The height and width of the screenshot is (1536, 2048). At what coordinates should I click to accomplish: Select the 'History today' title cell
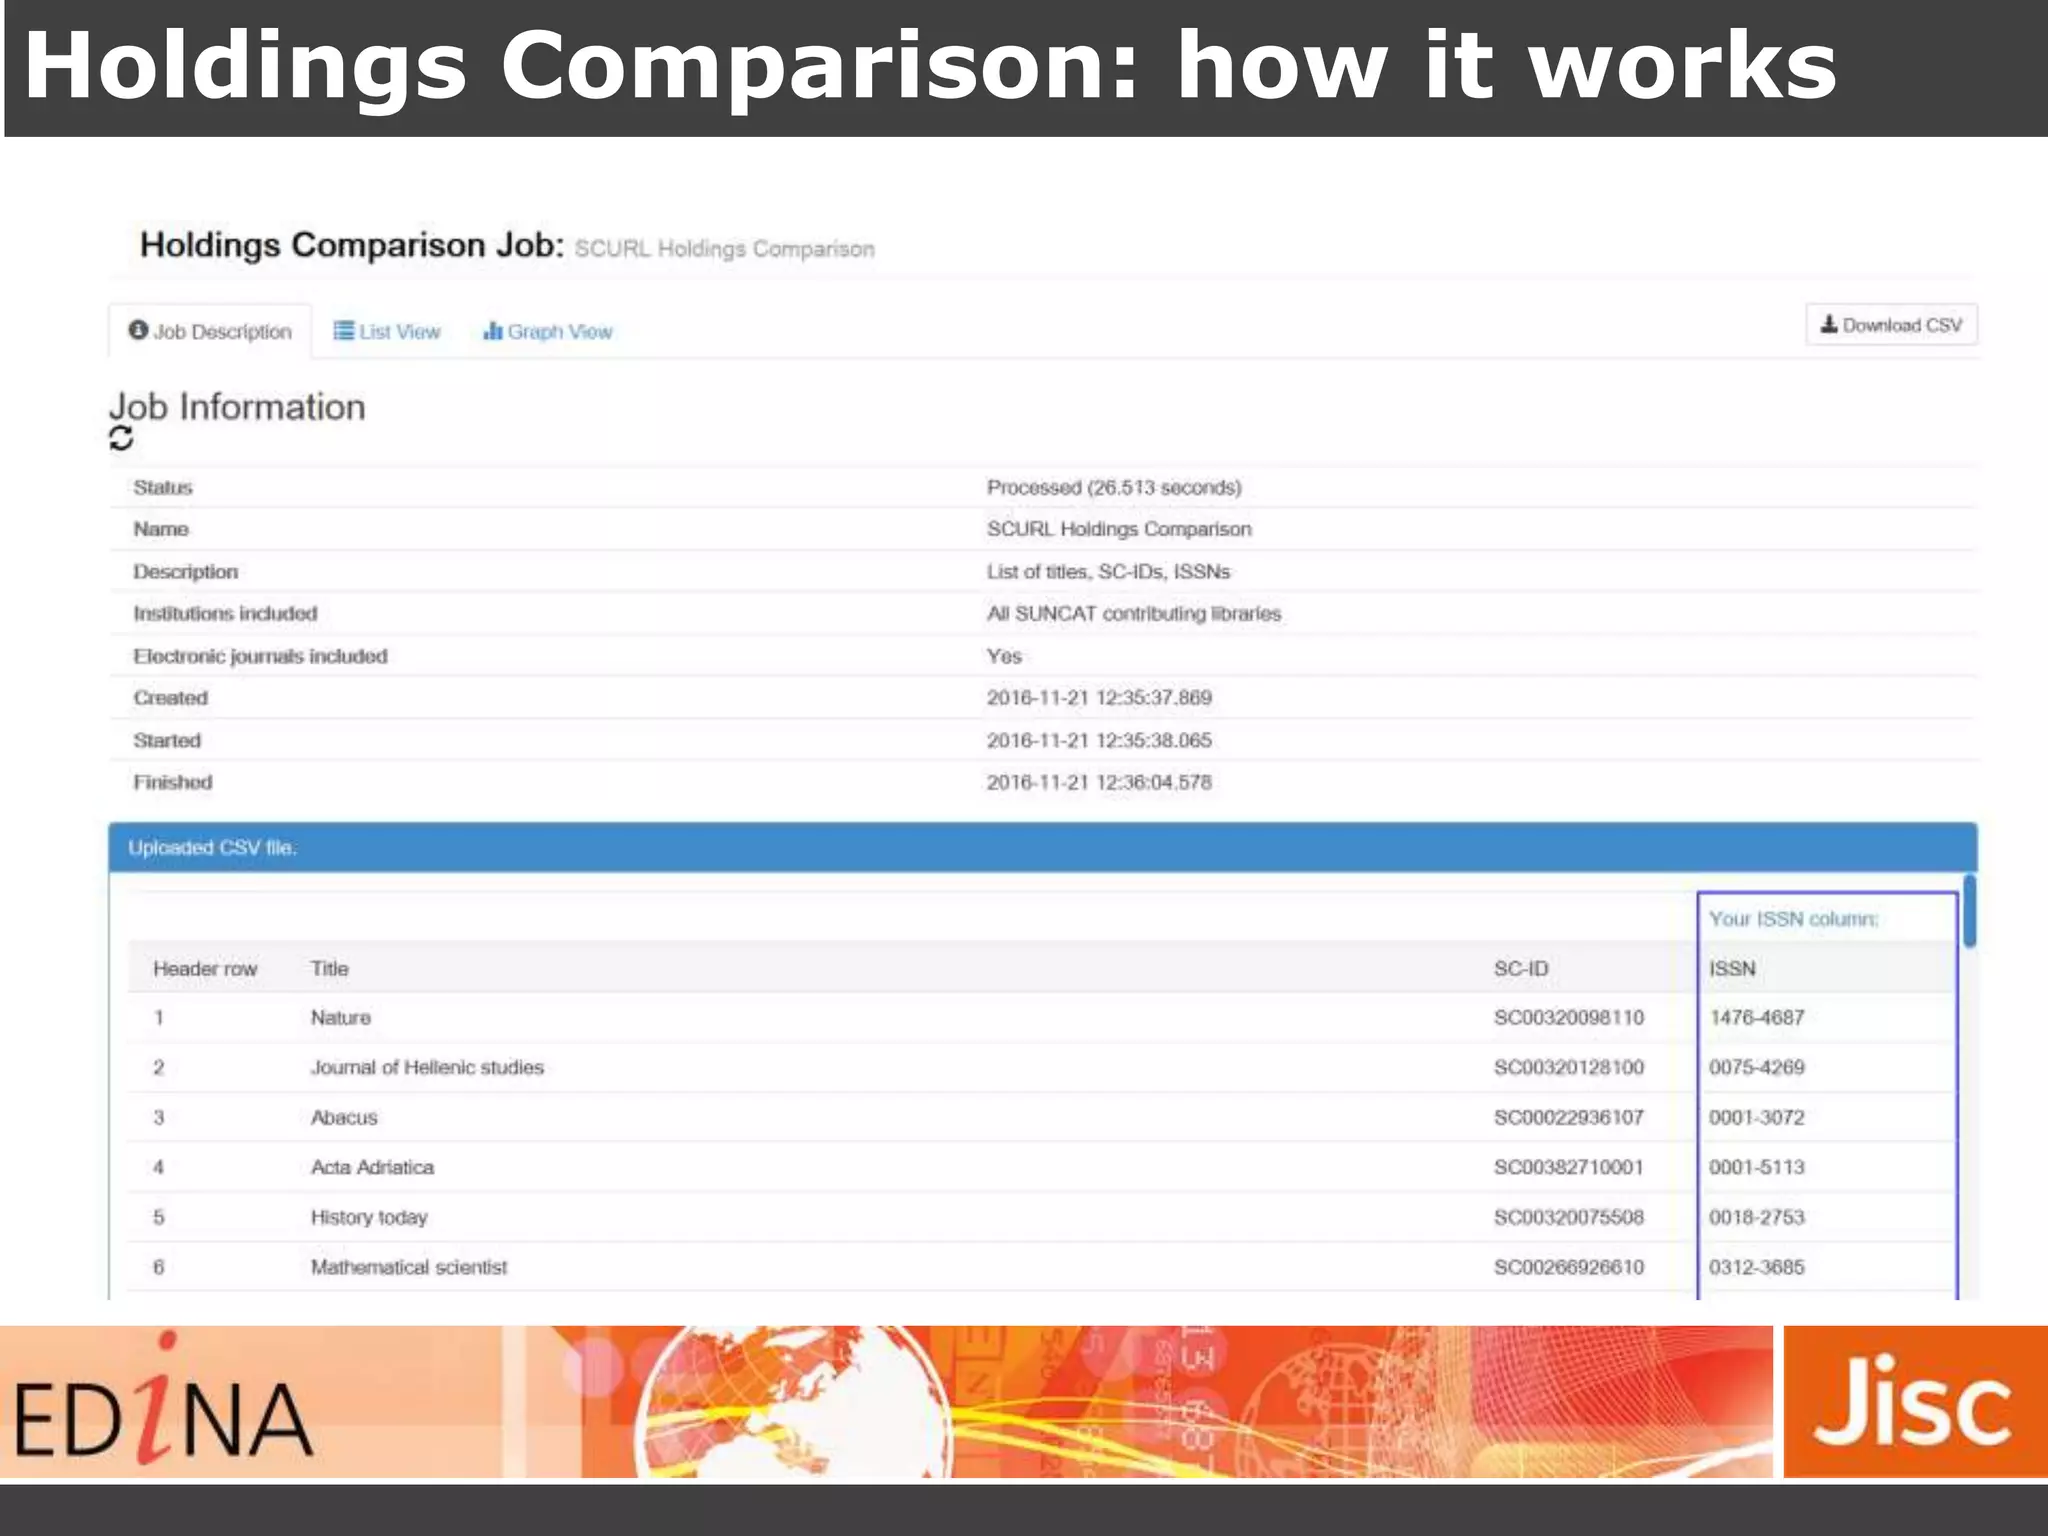coord(369,1217)
